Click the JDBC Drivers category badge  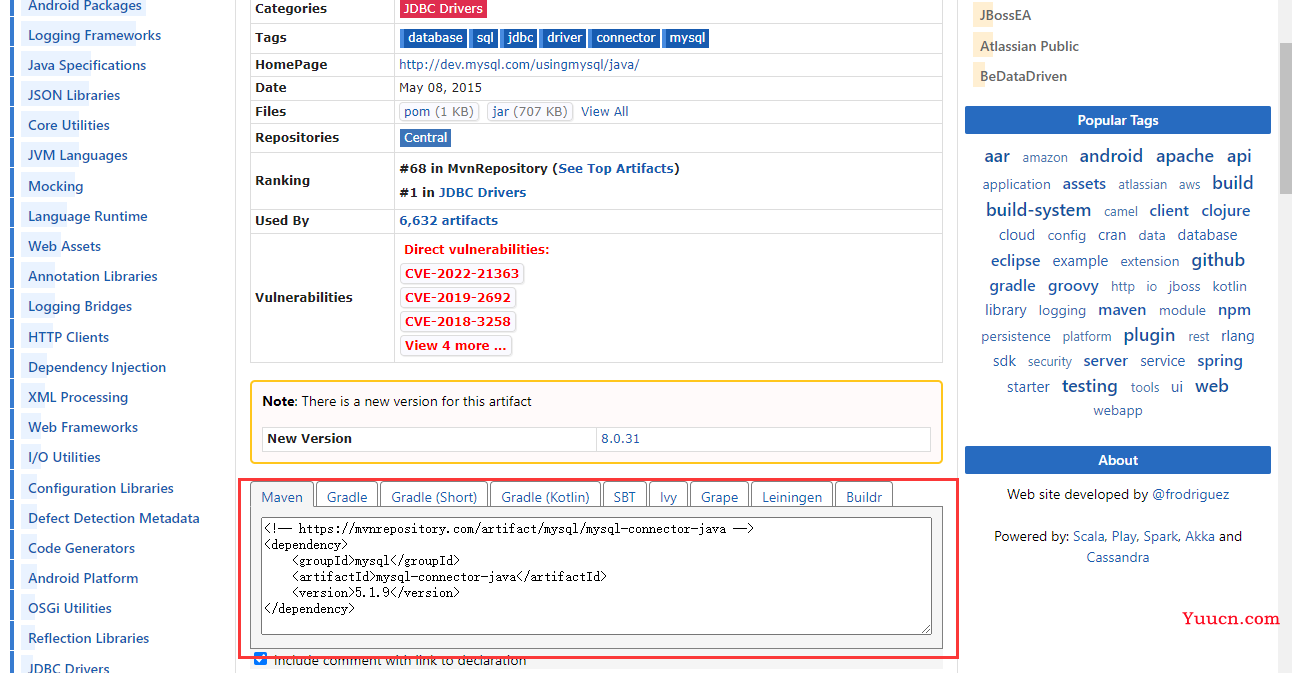[443, 8]
